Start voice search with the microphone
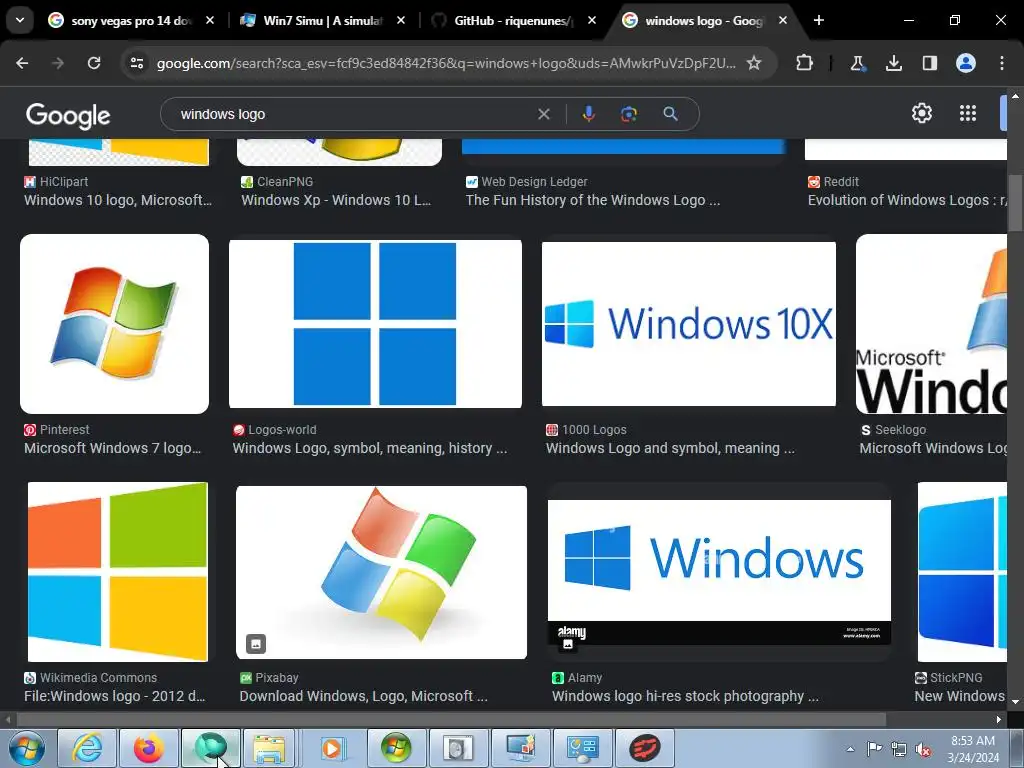The width and height of the screenshot is (1024, 768). click(588, 114)
